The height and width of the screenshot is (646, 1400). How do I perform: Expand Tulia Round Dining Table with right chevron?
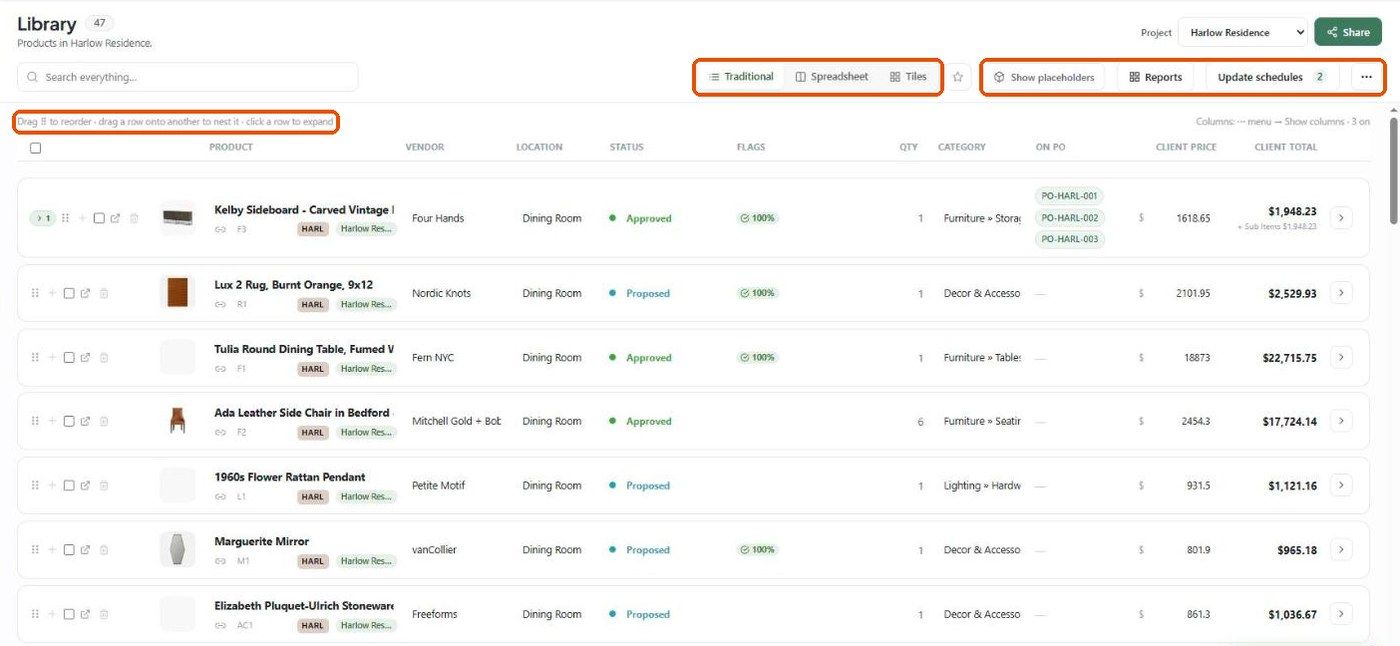[x=1341, y=357]
